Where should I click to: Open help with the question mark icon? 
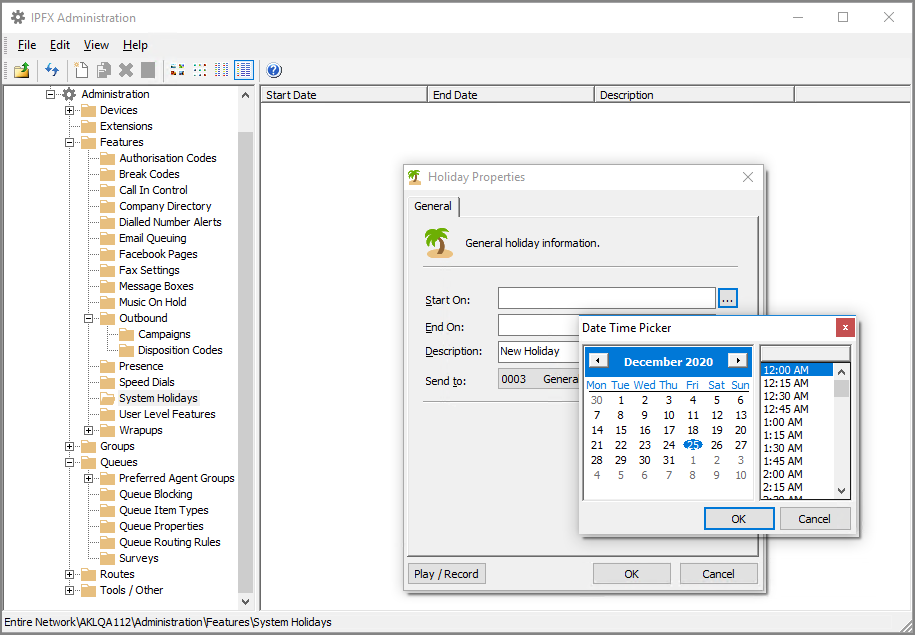(x=274, y=71)
